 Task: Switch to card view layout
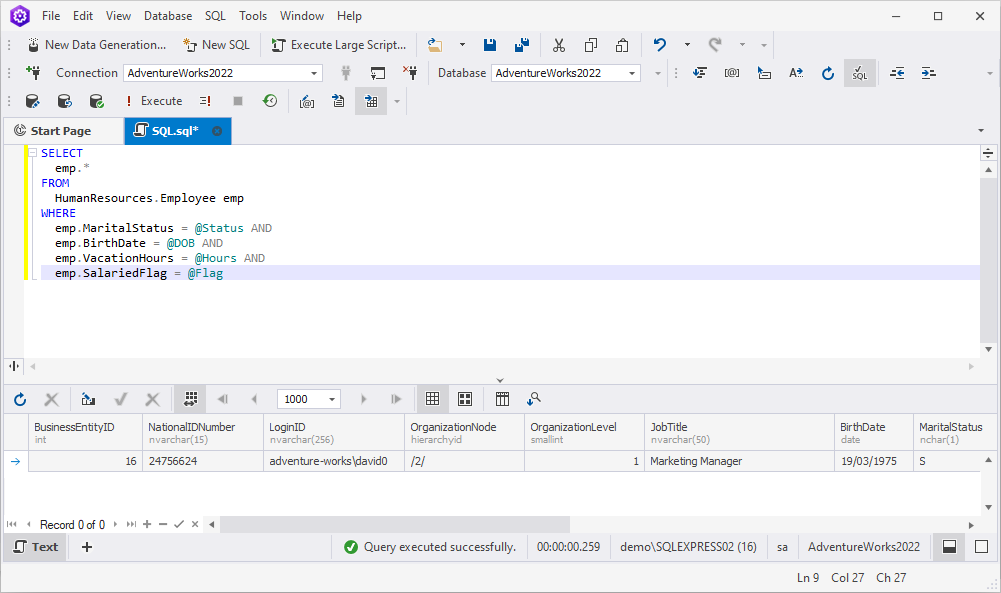click(465, 399)
